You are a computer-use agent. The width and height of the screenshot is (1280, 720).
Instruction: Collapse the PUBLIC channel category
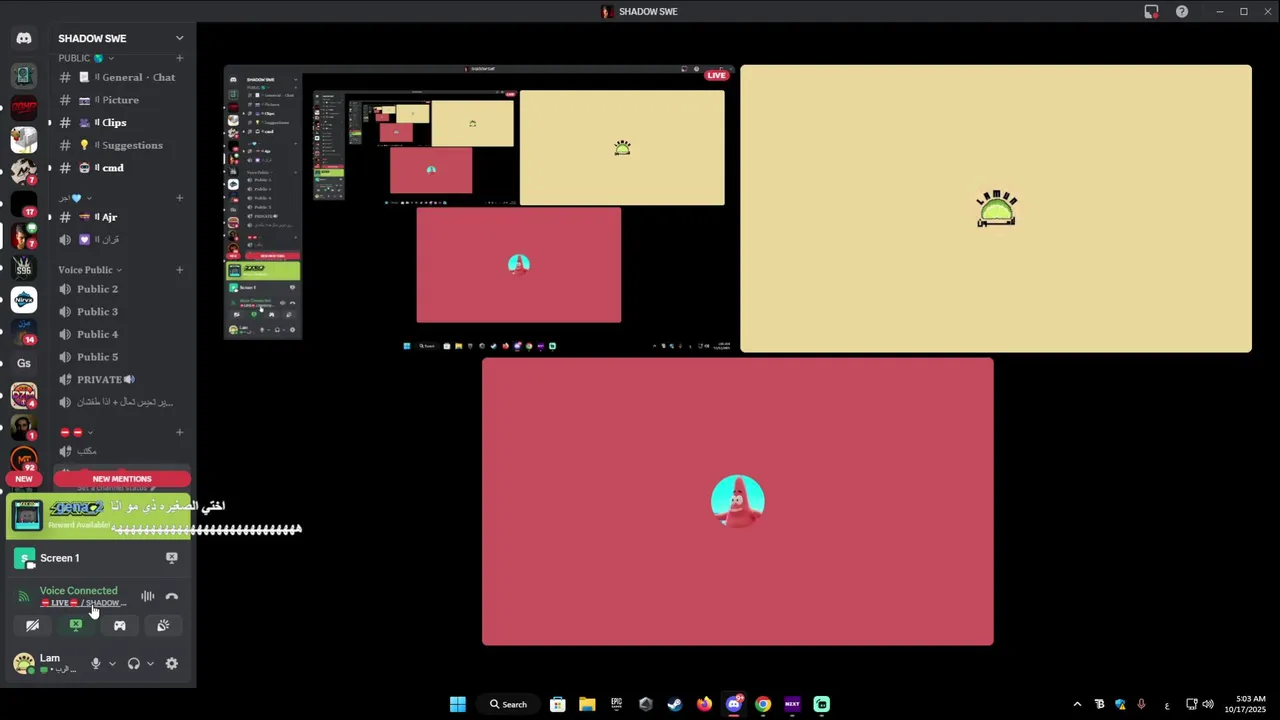click(86, 58)
